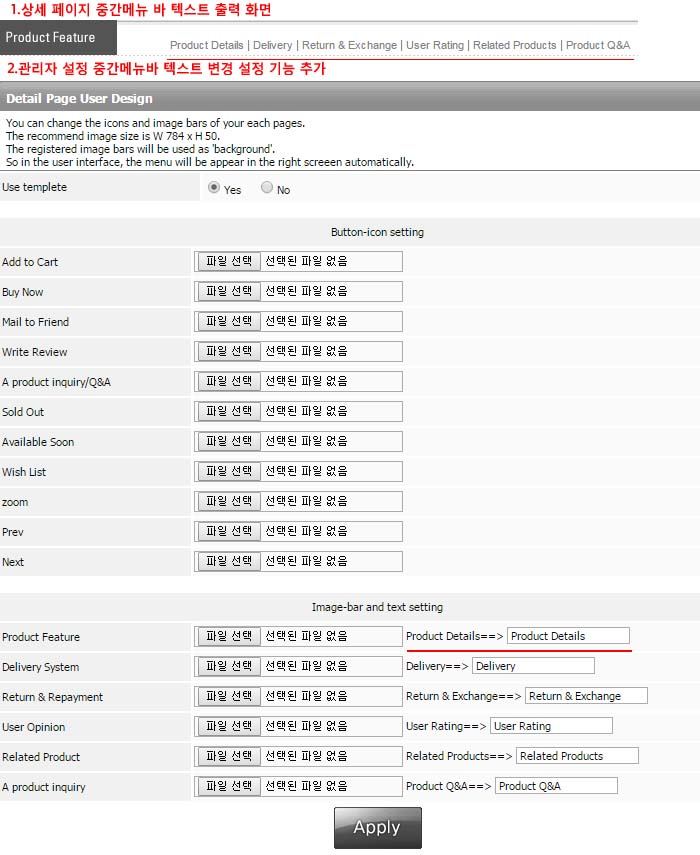Image resolution: width=700 pixels, height=855 pixels.
Task: Choose a file for Add to Cart icon
Action: [229, 262]
